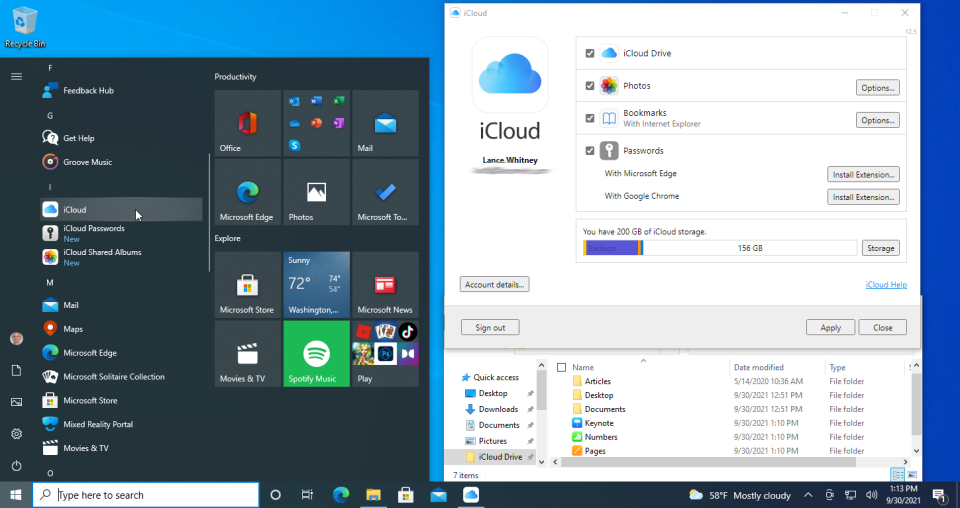960x508 pixels.
Task: Open the Microsoft To Do tile
Action: (x=385, y=192)
